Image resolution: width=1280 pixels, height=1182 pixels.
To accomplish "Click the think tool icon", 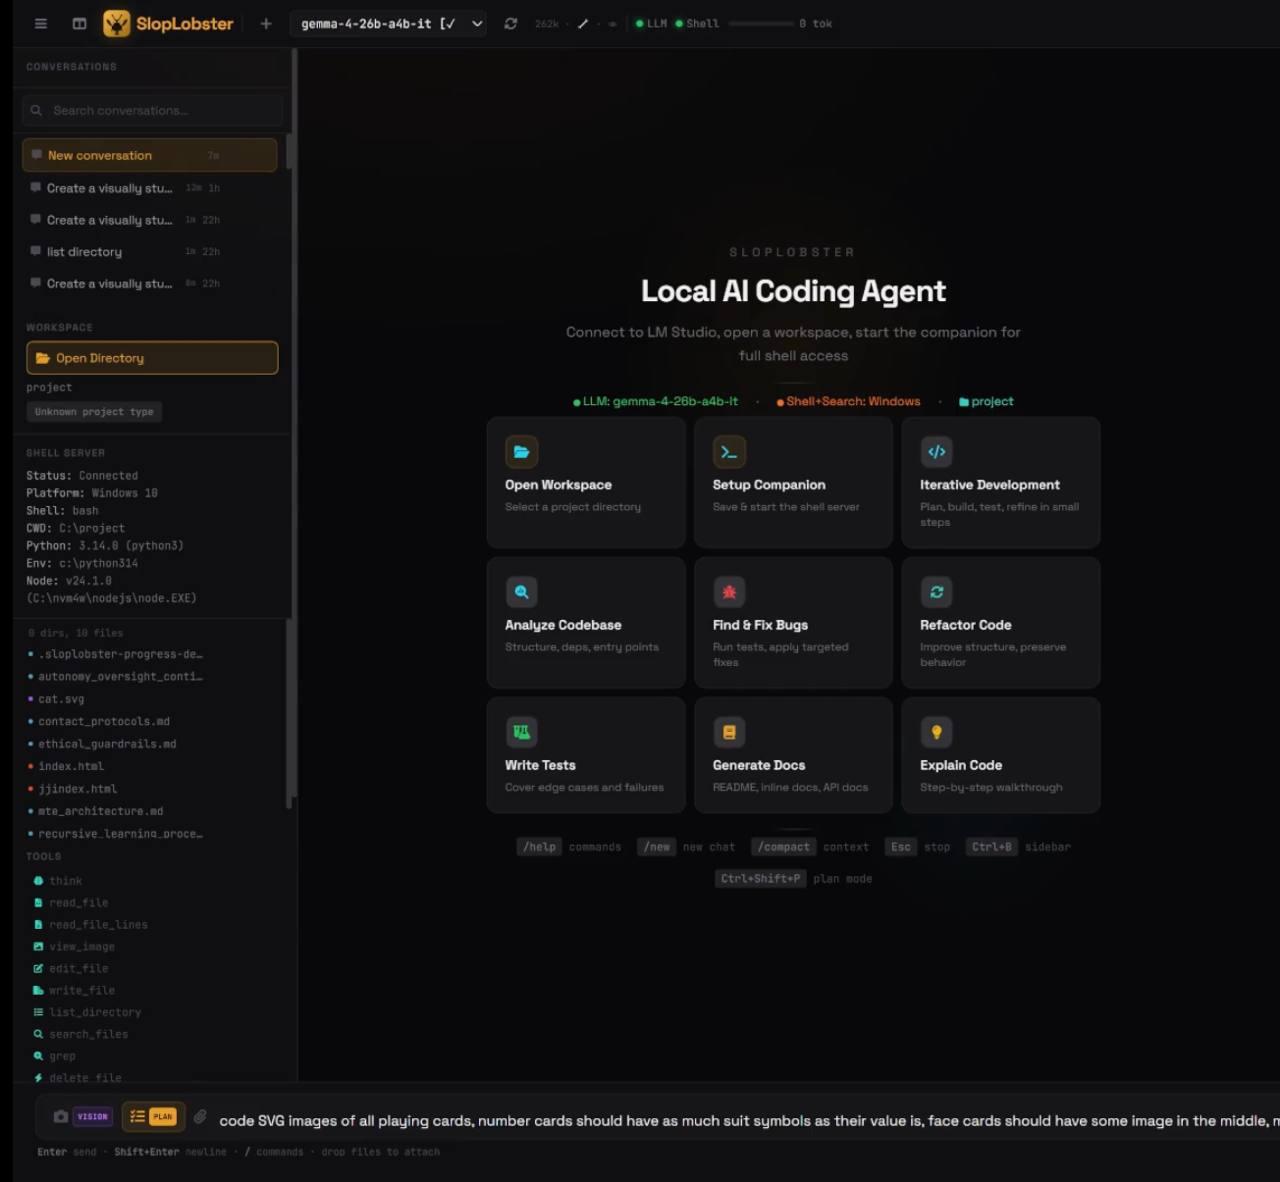I will pyautogui.click(x=38, y=881).
